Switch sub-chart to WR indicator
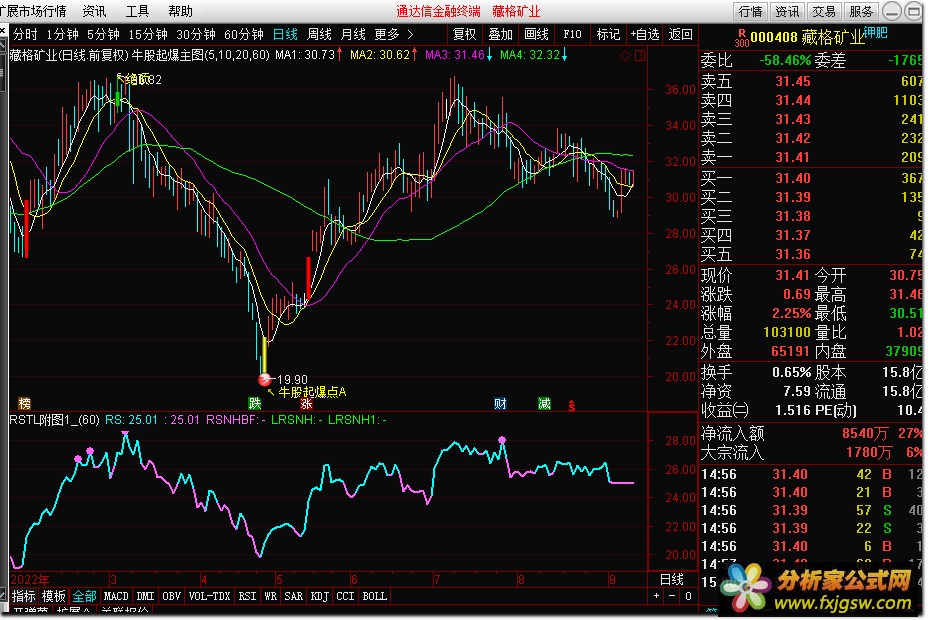The height and width of the screenshot is (620, 928). (270, 596)
